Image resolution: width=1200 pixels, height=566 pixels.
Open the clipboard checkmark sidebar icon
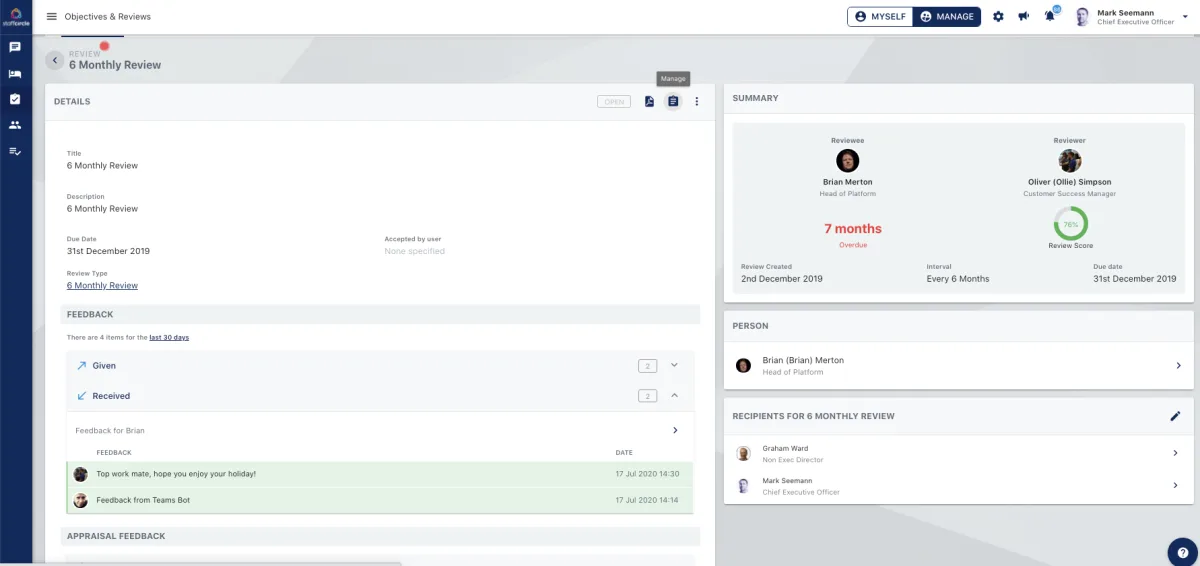point(15,99)
